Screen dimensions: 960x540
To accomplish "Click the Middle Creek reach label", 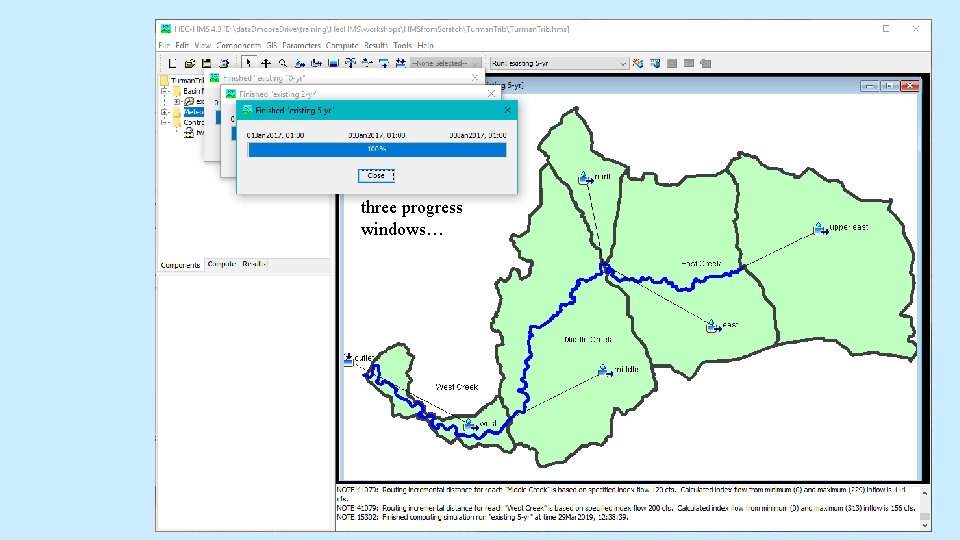I will 588,339.
